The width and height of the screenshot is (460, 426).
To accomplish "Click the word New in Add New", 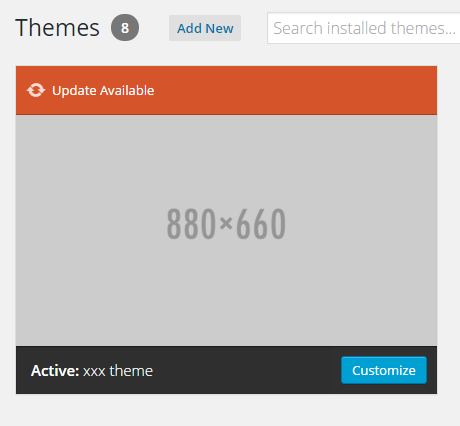I will pyautogui.click(x=219, y=28).
